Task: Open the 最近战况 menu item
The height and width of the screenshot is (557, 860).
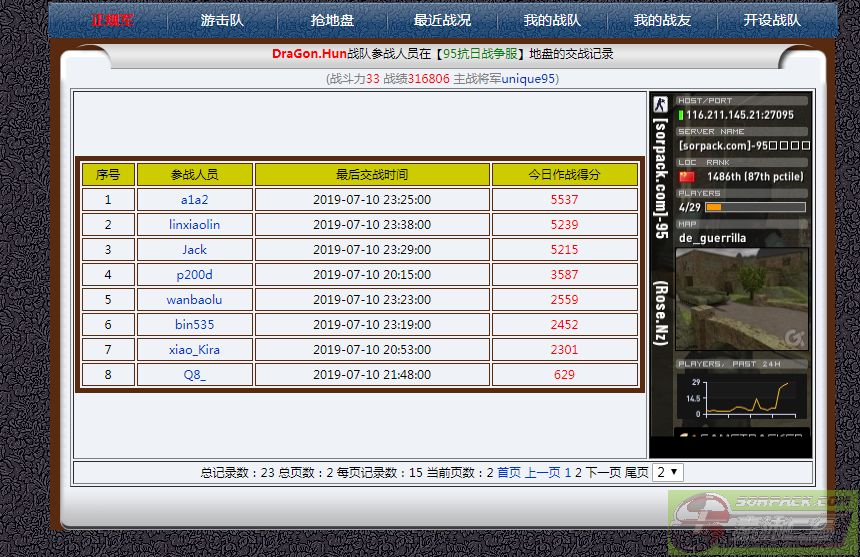Action: (x=442, y=20)
